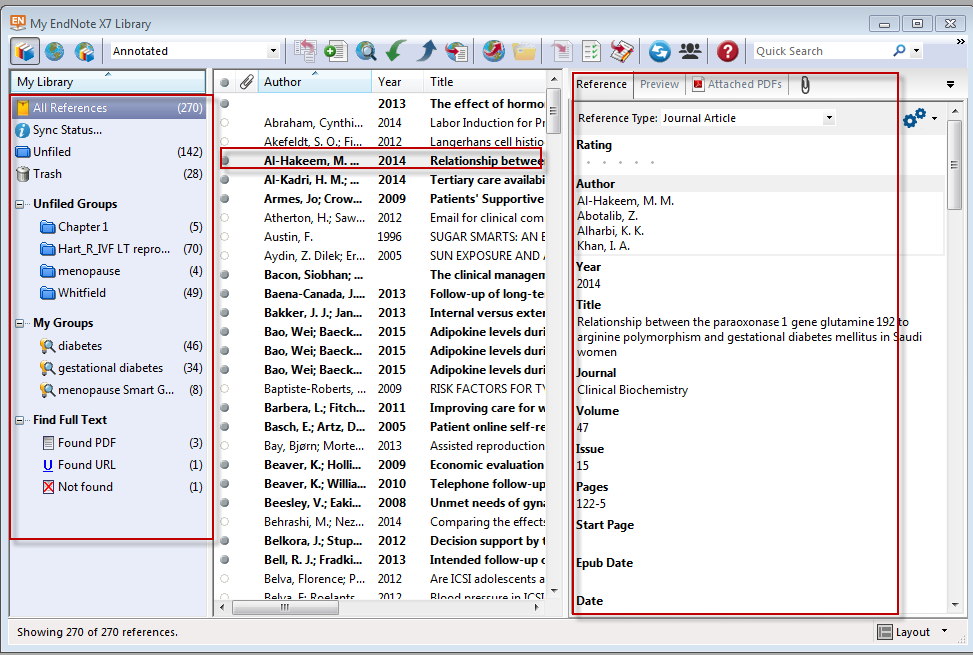Collapse the Find Full Text group set
The height and width of the screenshot is (655, 973).
[20, 420]
